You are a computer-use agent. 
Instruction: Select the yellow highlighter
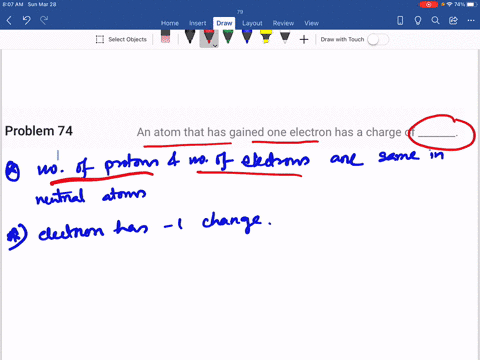266,37
